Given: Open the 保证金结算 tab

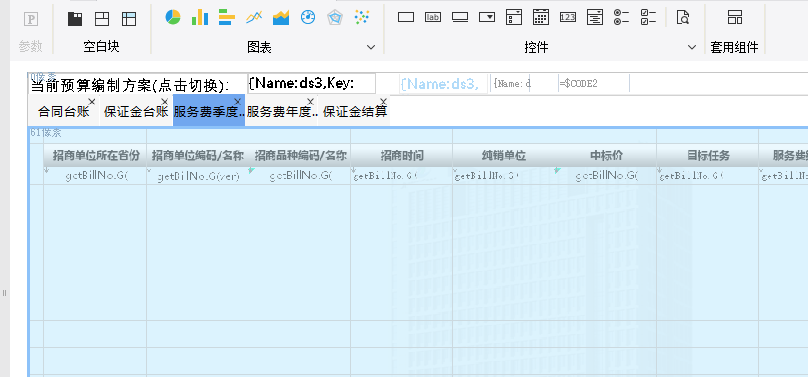Looking at the screenshot, I should (355, 111).
